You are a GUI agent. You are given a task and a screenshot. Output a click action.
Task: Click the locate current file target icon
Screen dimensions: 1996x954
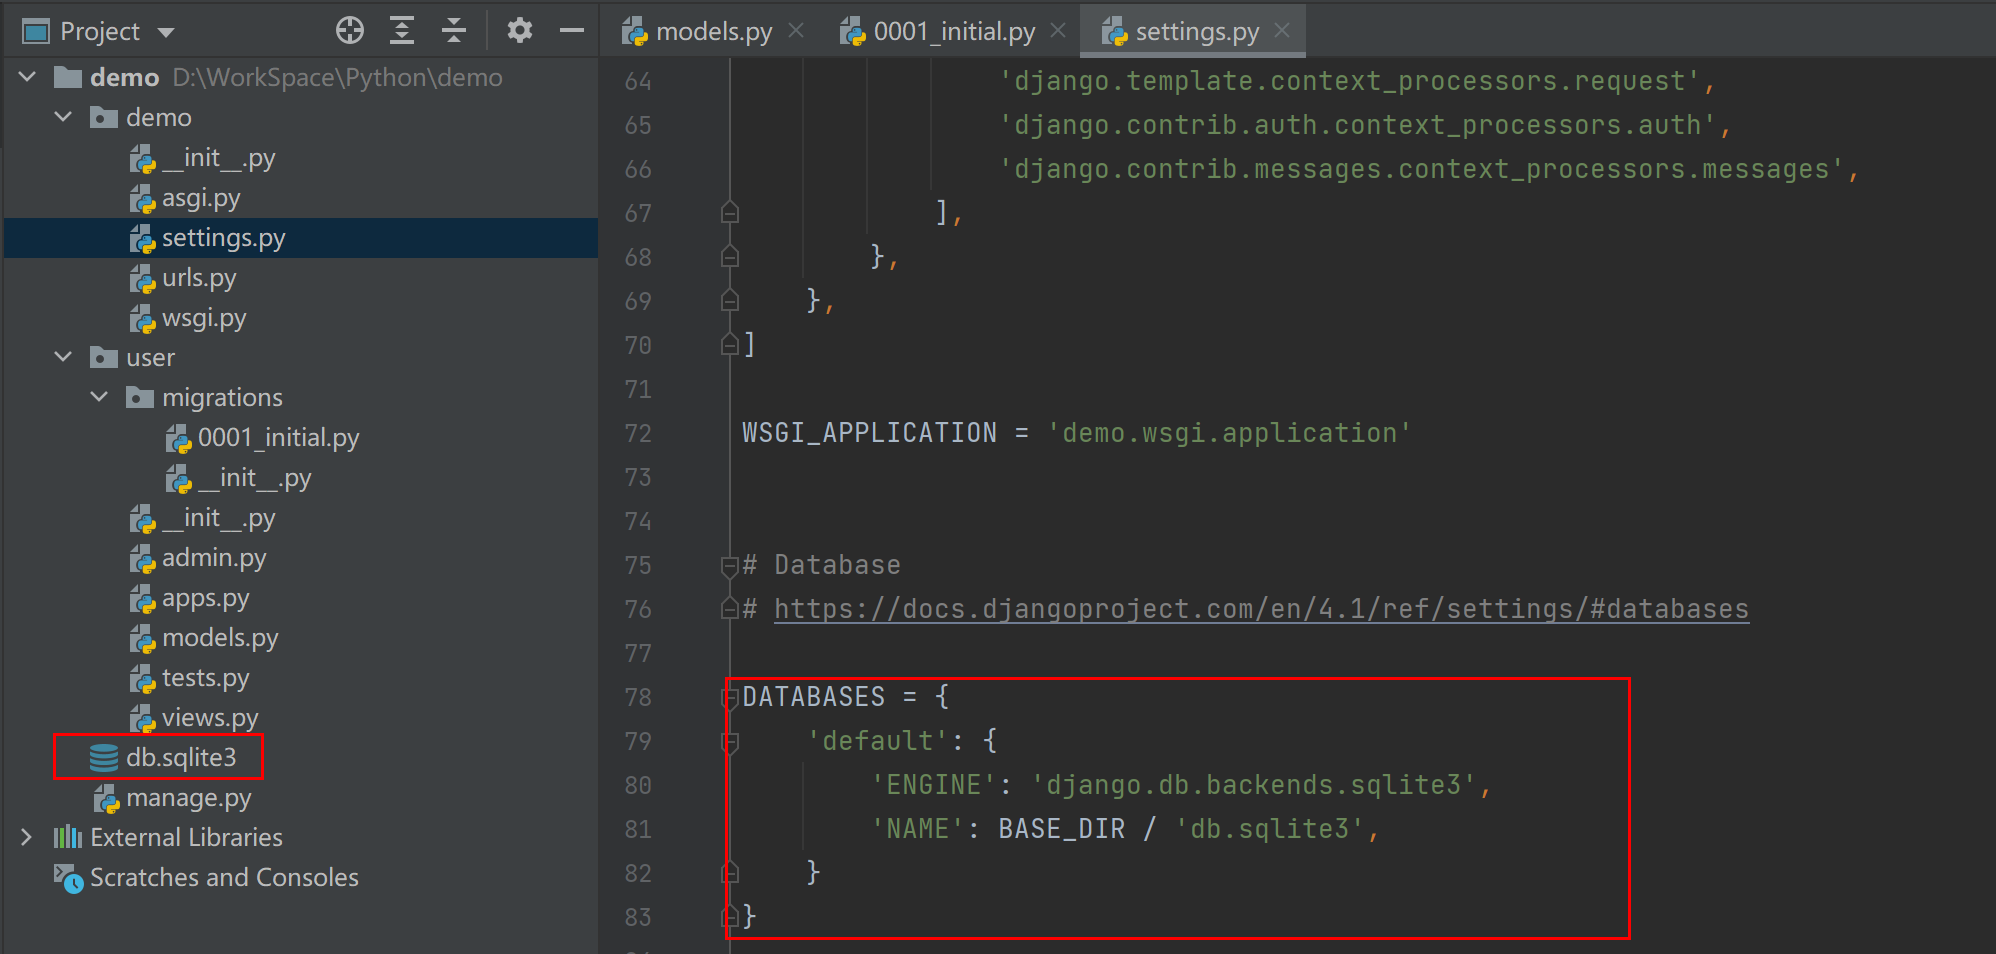pos(350,31)
